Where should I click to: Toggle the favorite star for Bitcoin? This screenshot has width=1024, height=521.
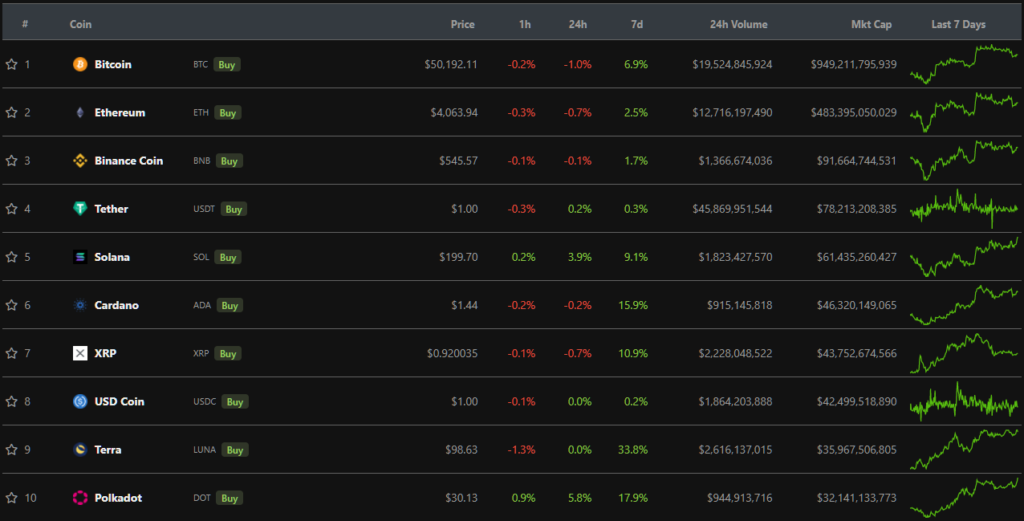[11, 64]
